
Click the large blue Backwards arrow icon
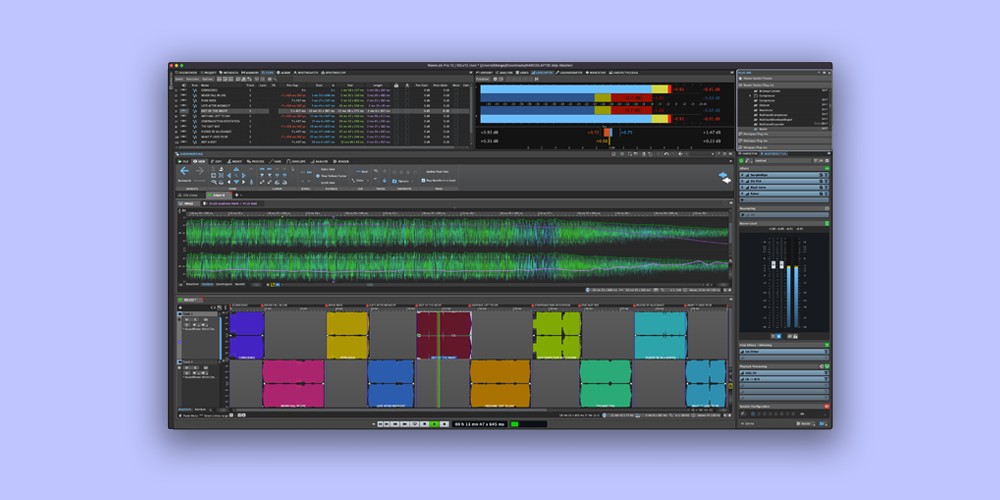184,172
